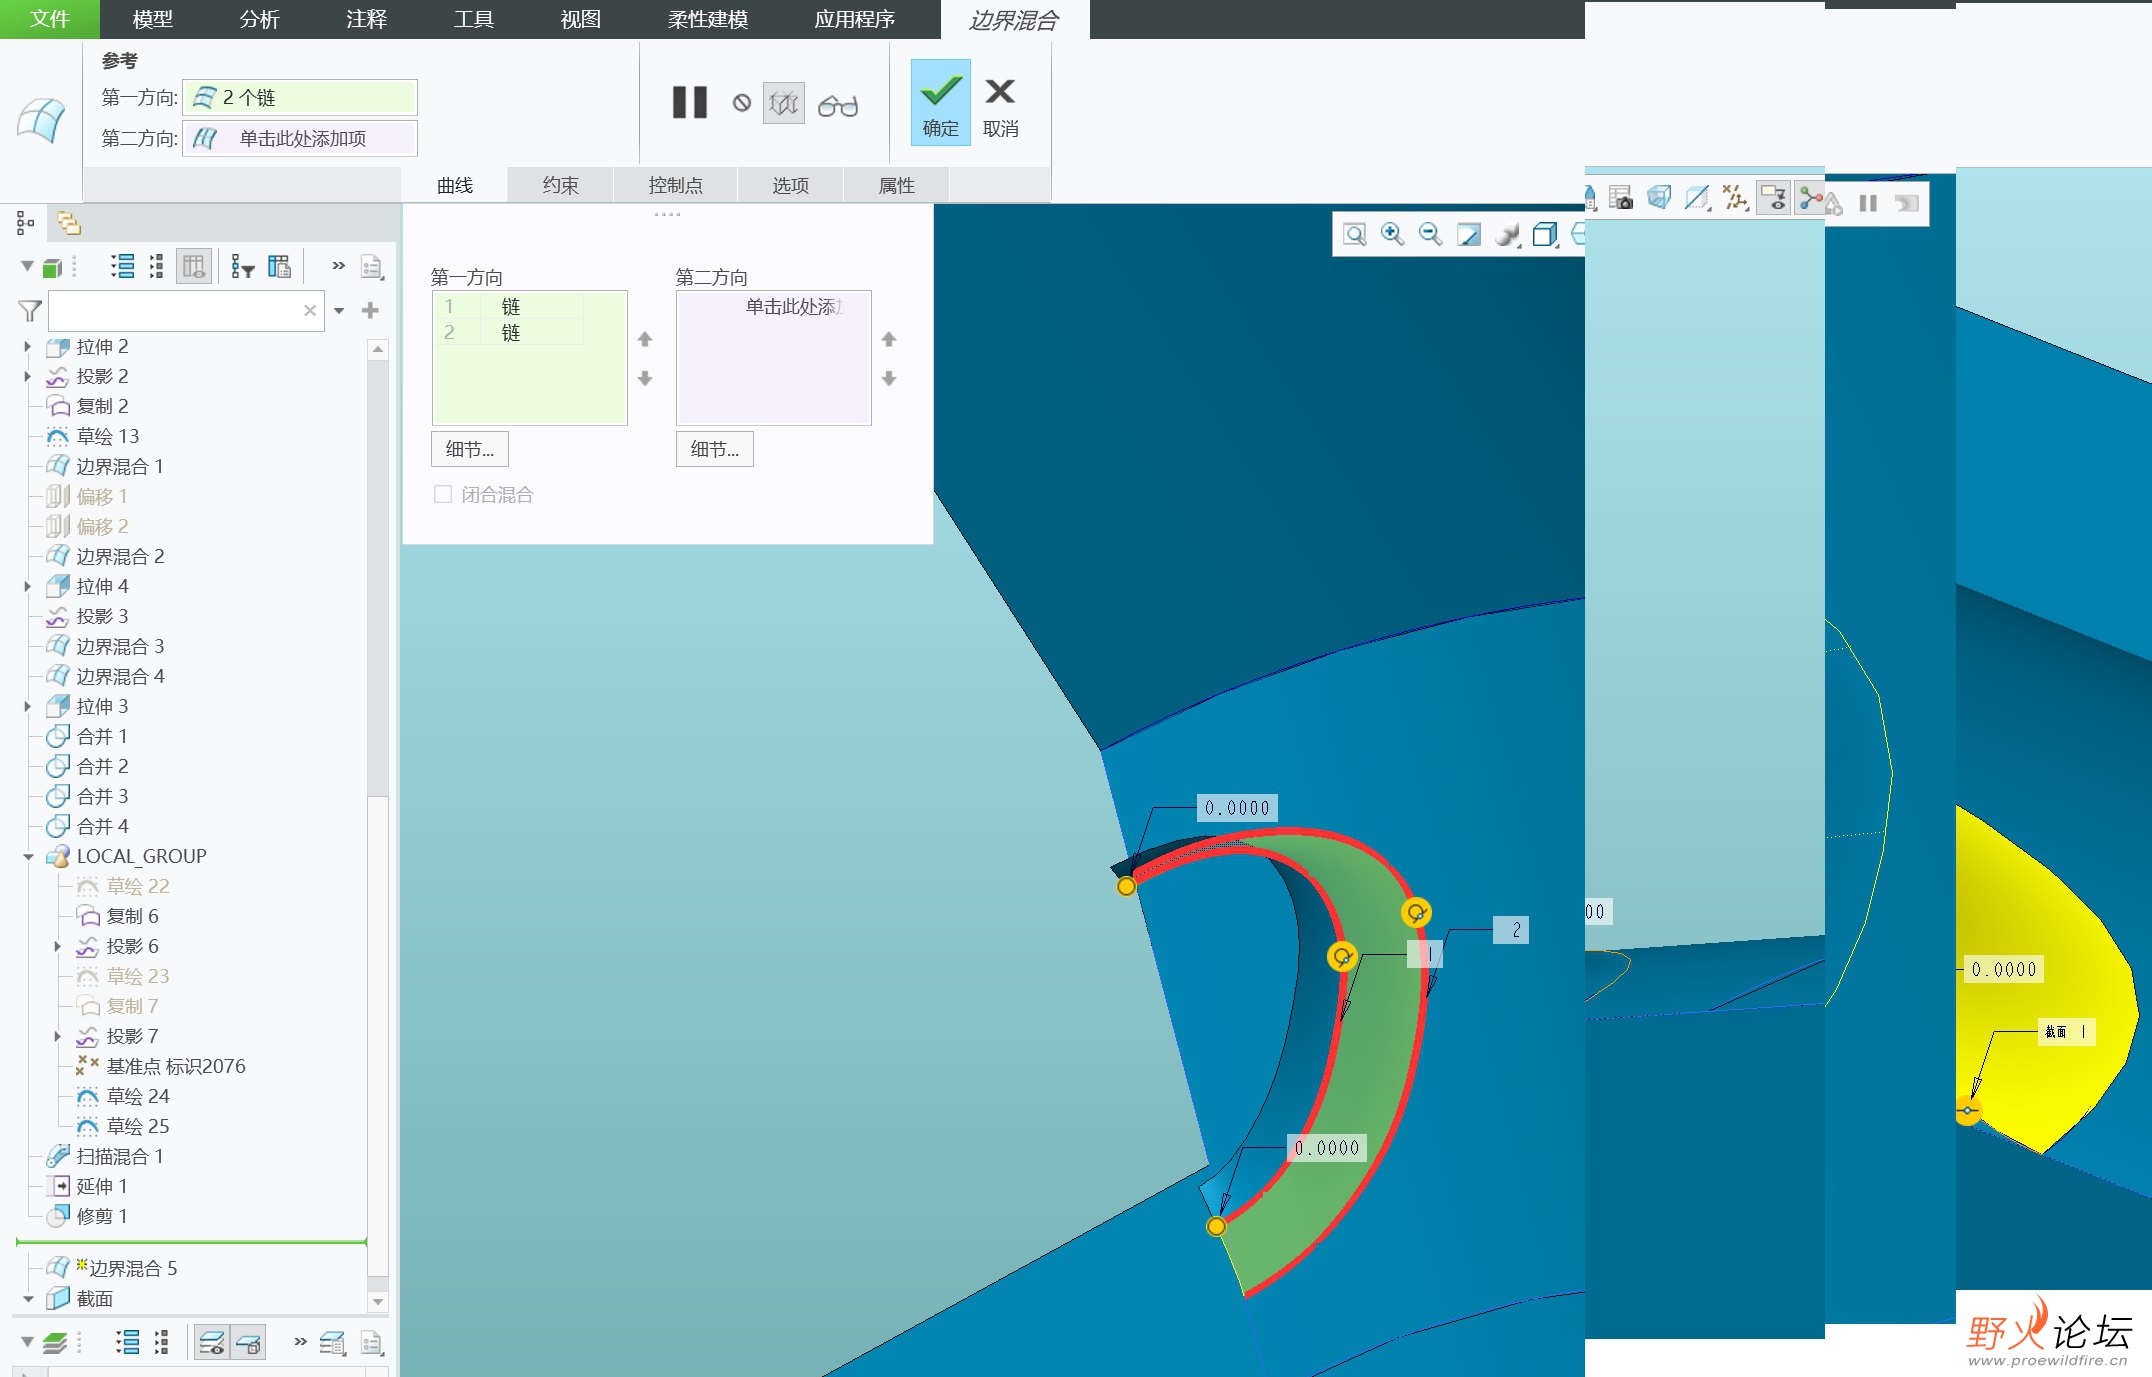Click the expand-all tree icon
The height and width of the screenshot is (1377, 2152).
(x=123, y=266)
